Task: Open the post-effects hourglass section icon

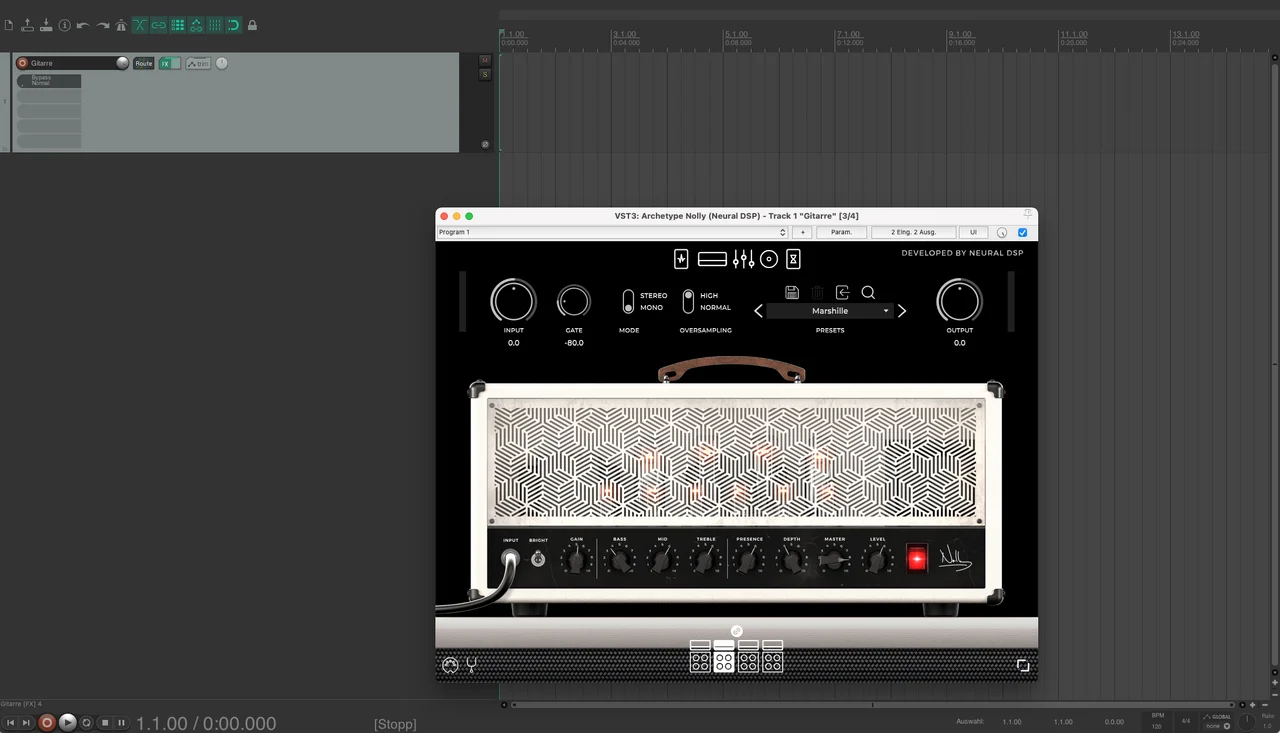Action: [x=793, y=259]
